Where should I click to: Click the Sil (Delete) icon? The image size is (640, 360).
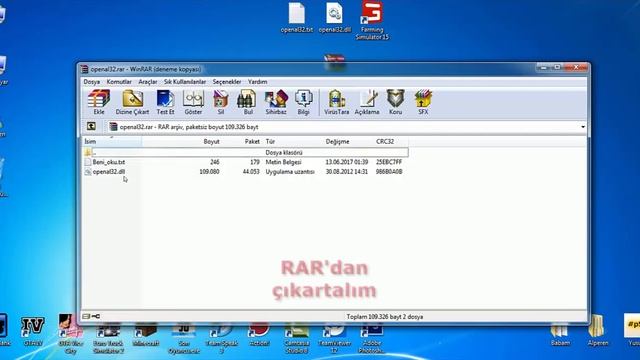click(x=220, y=102)
